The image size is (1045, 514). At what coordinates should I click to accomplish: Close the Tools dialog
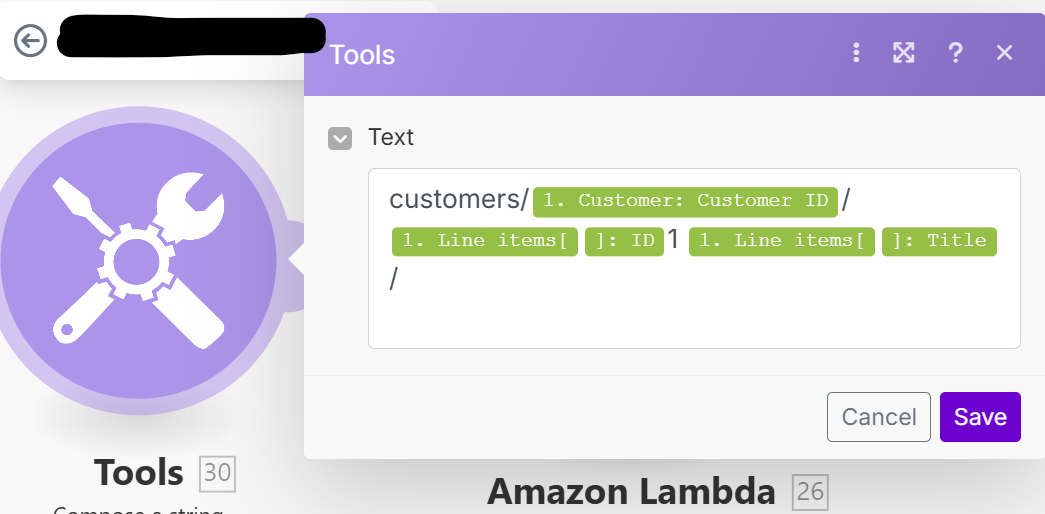[1005, 53]
